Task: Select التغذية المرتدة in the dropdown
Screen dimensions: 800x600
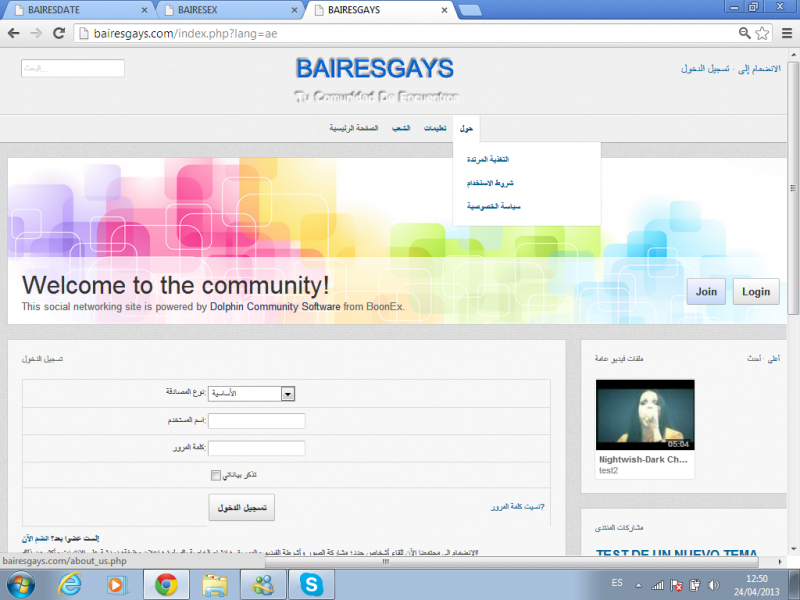Action: click(488, 159)
